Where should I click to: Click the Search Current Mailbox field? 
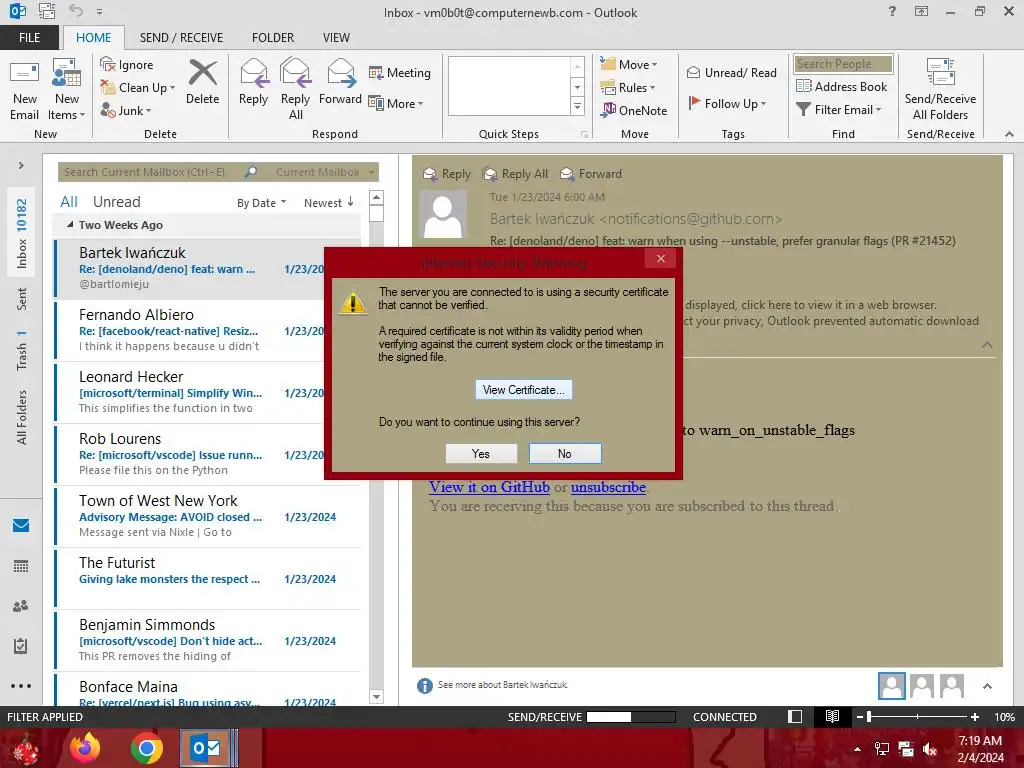(150, 172)
